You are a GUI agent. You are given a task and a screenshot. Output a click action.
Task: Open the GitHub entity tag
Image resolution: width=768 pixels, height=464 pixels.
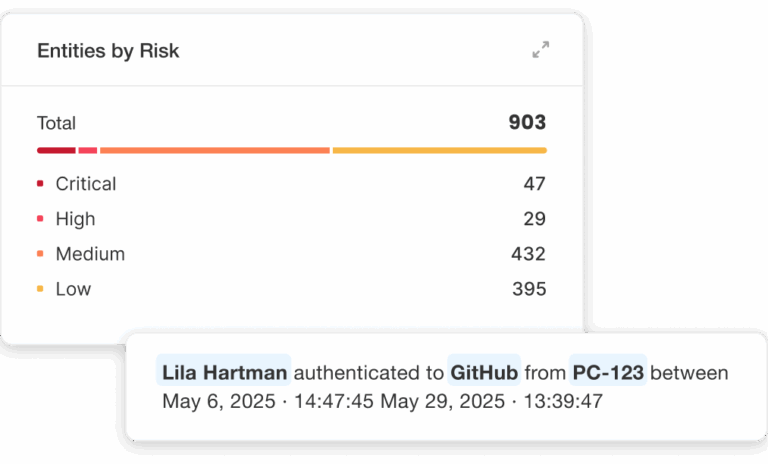coord(485,373)
